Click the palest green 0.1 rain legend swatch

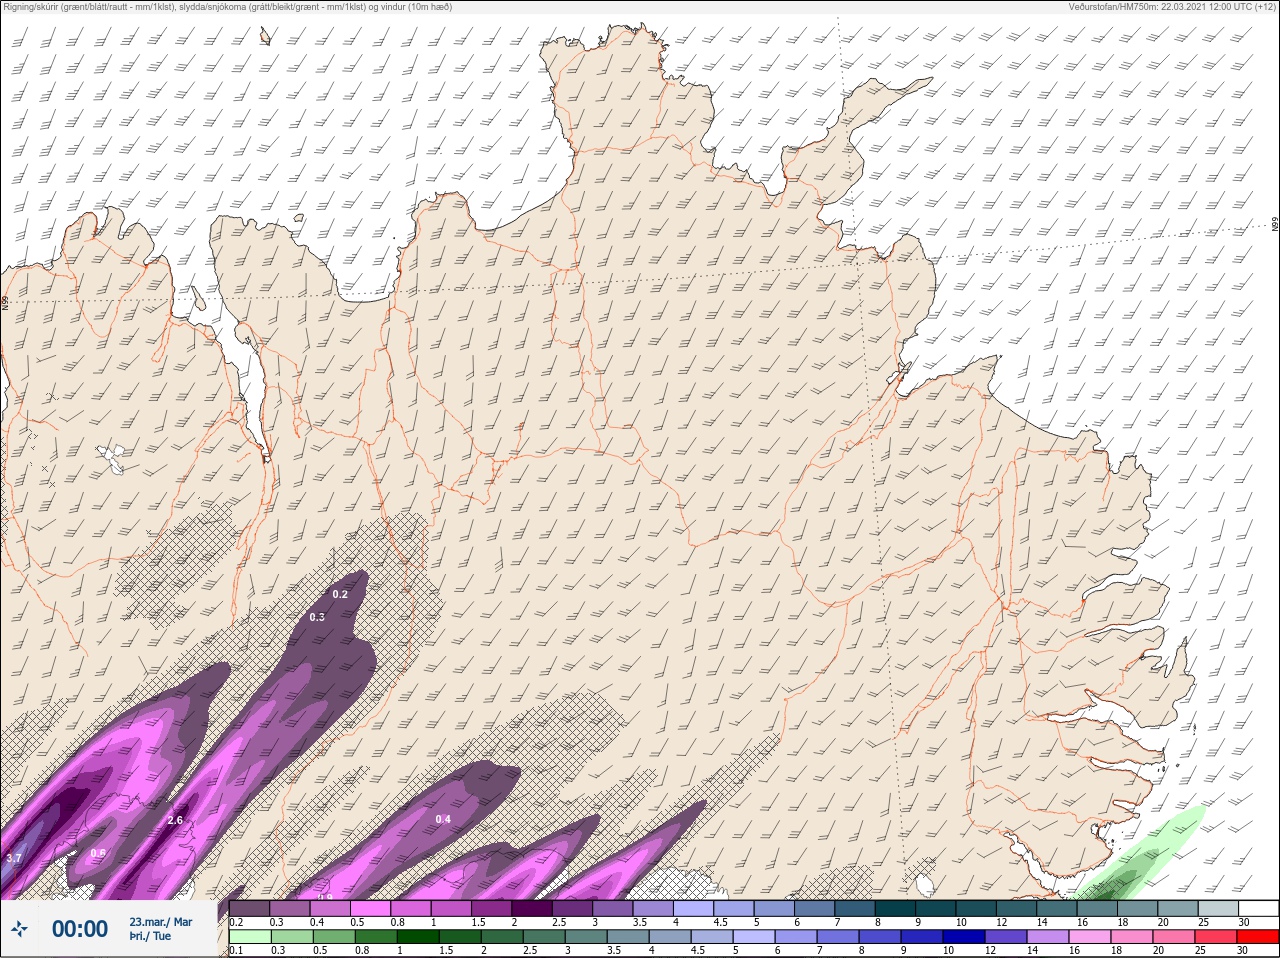tap(249, 937)
